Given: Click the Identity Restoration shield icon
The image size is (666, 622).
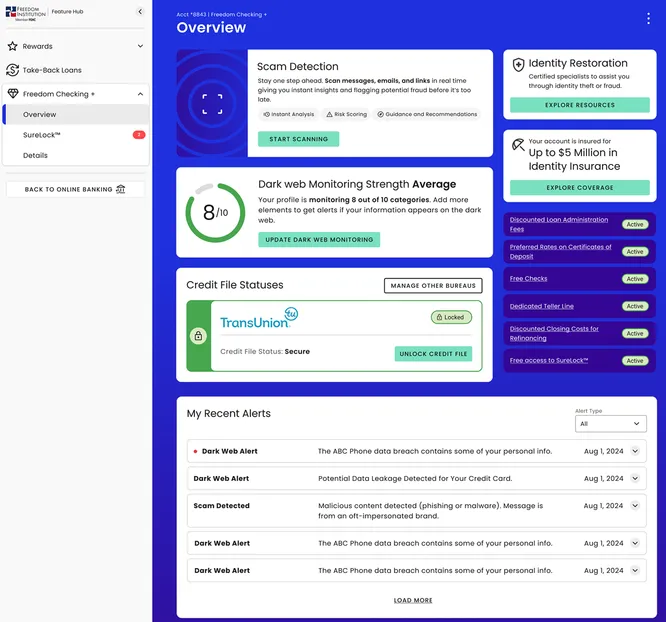Looking at the screenshot, I should [518, 64].
